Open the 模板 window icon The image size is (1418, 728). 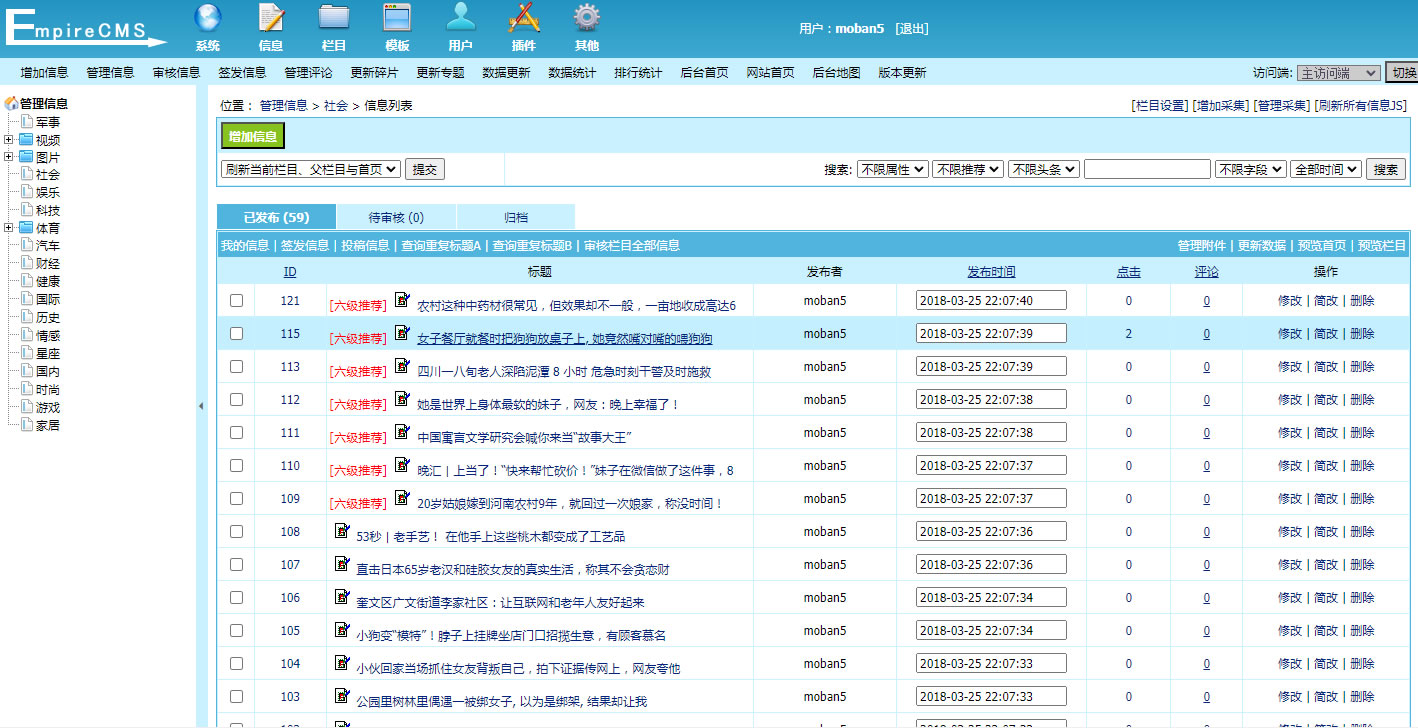coord(397,17)
